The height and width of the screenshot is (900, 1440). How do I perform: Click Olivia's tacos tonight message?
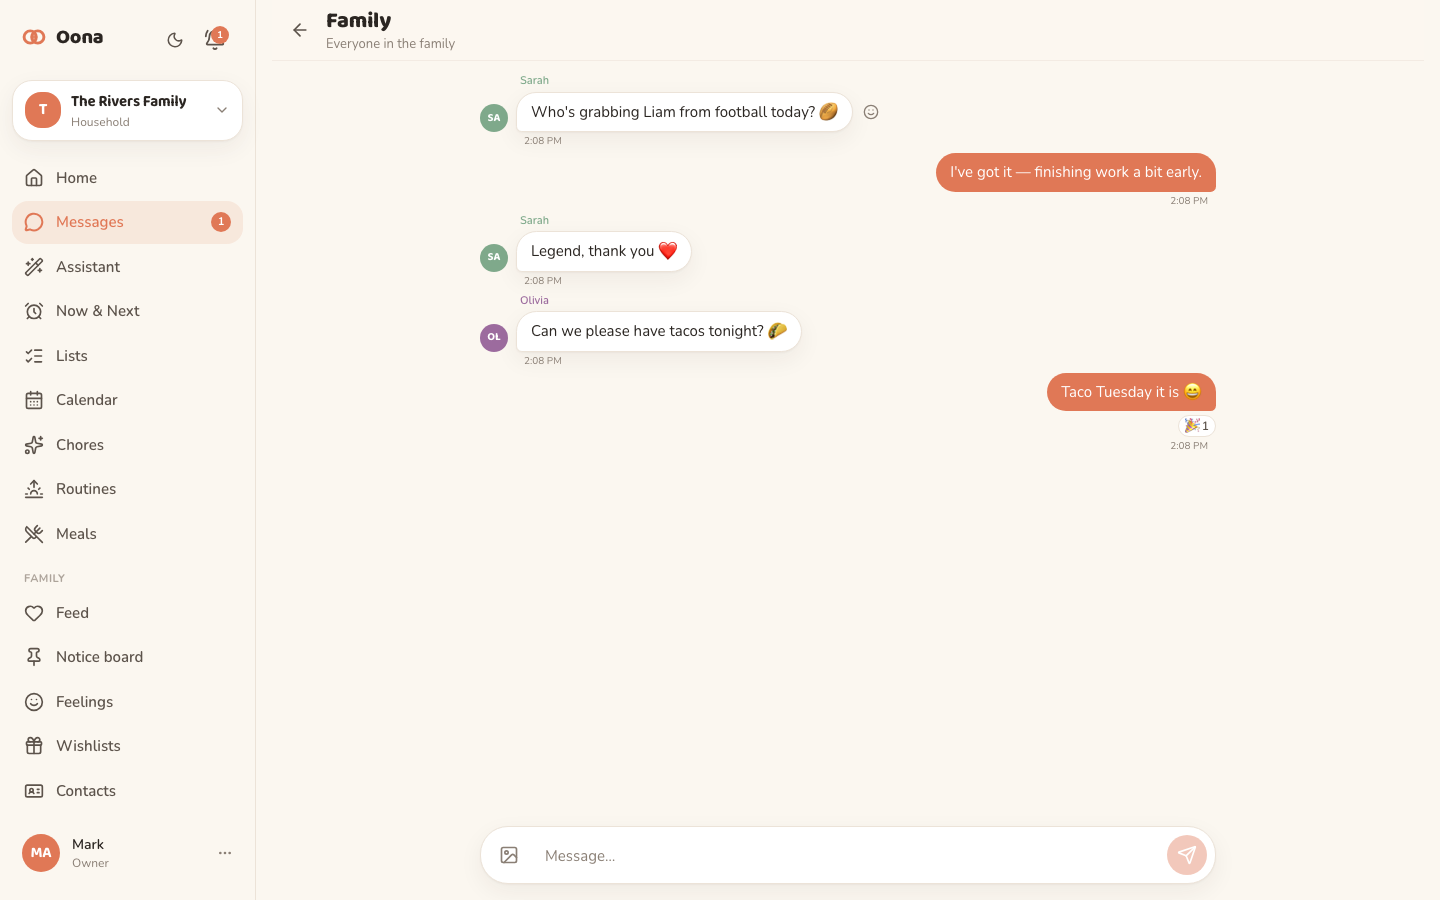659,331
